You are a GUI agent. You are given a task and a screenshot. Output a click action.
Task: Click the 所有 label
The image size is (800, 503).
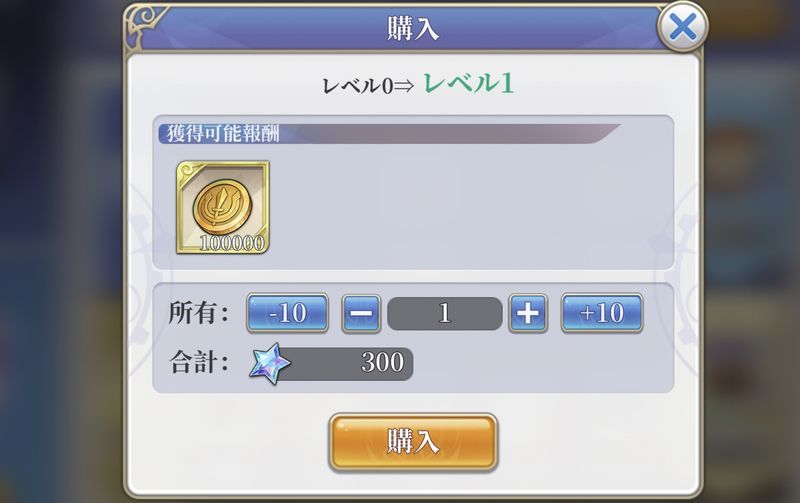[x=198, y=313]
